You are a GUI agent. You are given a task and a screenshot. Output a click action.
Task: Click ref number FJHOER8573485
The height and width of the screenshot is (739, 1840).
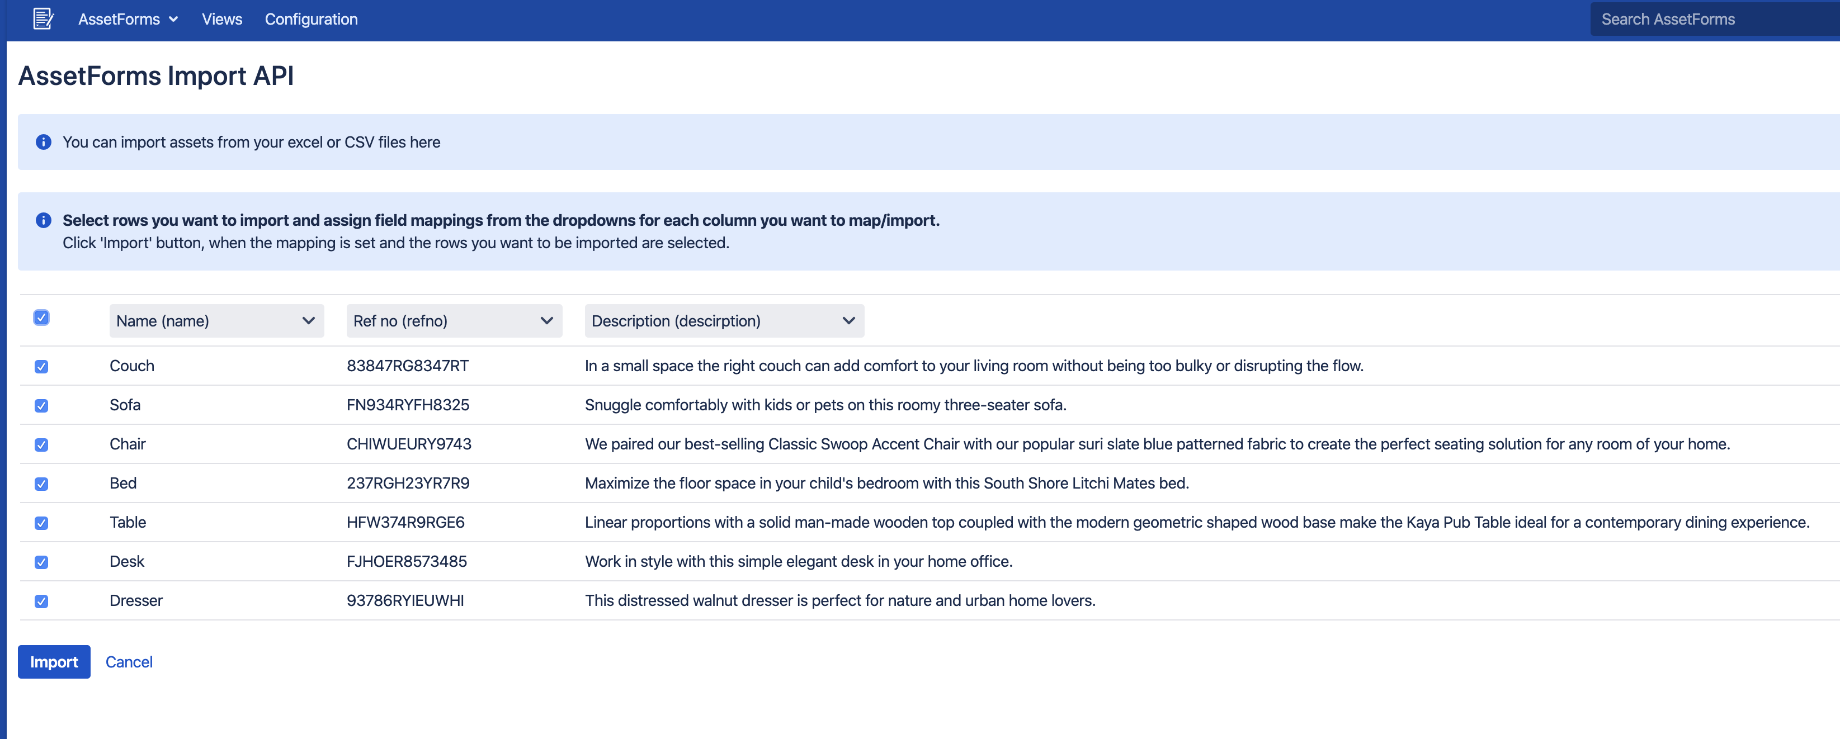click(407, 561)
